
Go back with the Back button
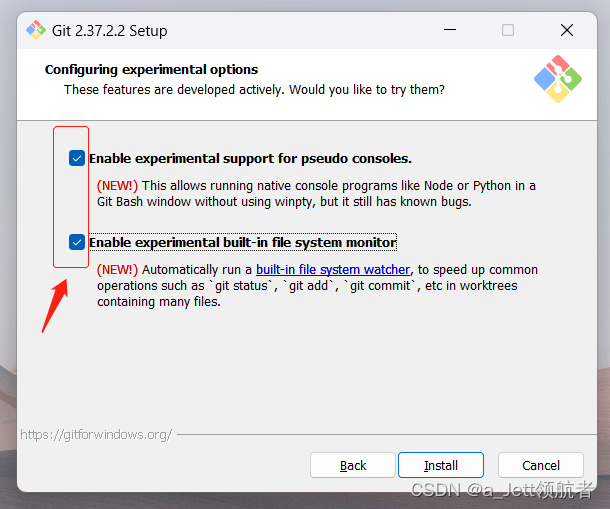click(353, 465)
